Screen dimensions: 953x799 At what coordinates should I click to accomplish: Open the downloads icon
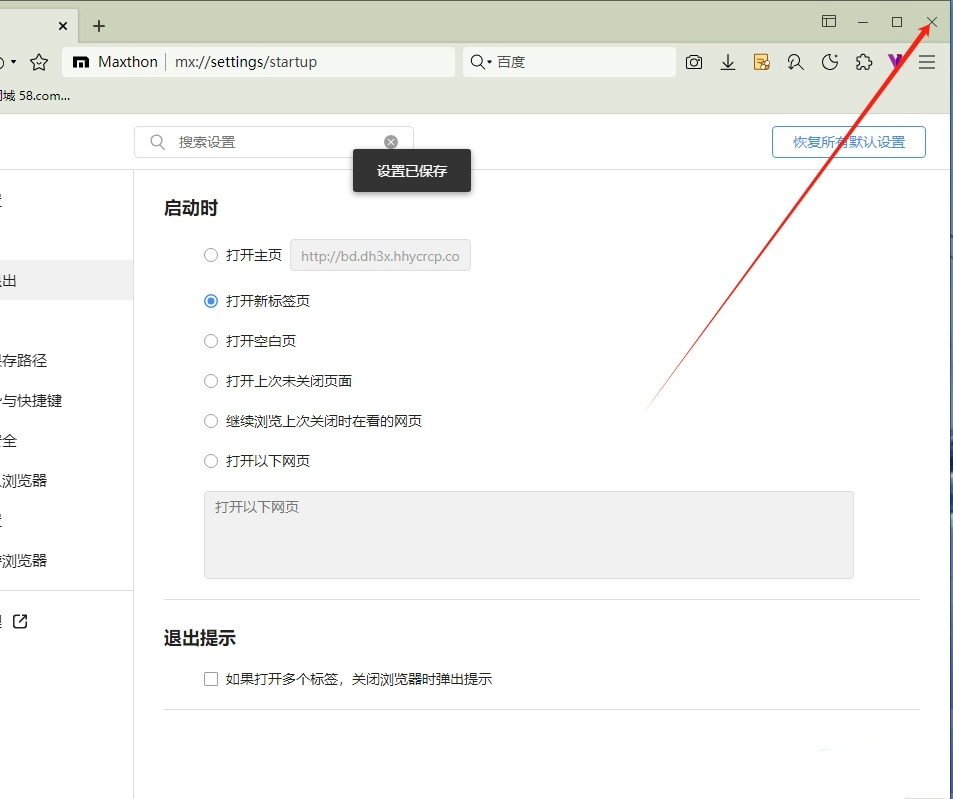[728, 62]
